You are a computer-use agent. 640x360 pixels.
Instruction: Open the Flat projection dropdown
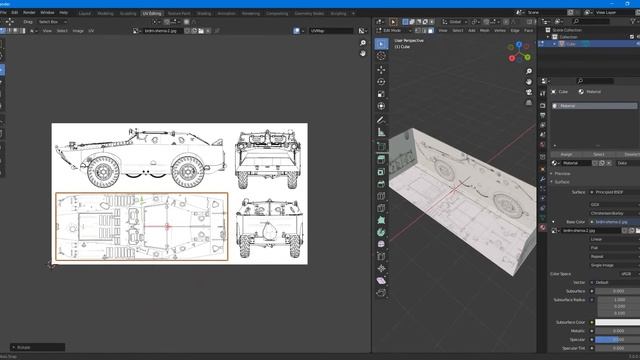coord(614,248)
